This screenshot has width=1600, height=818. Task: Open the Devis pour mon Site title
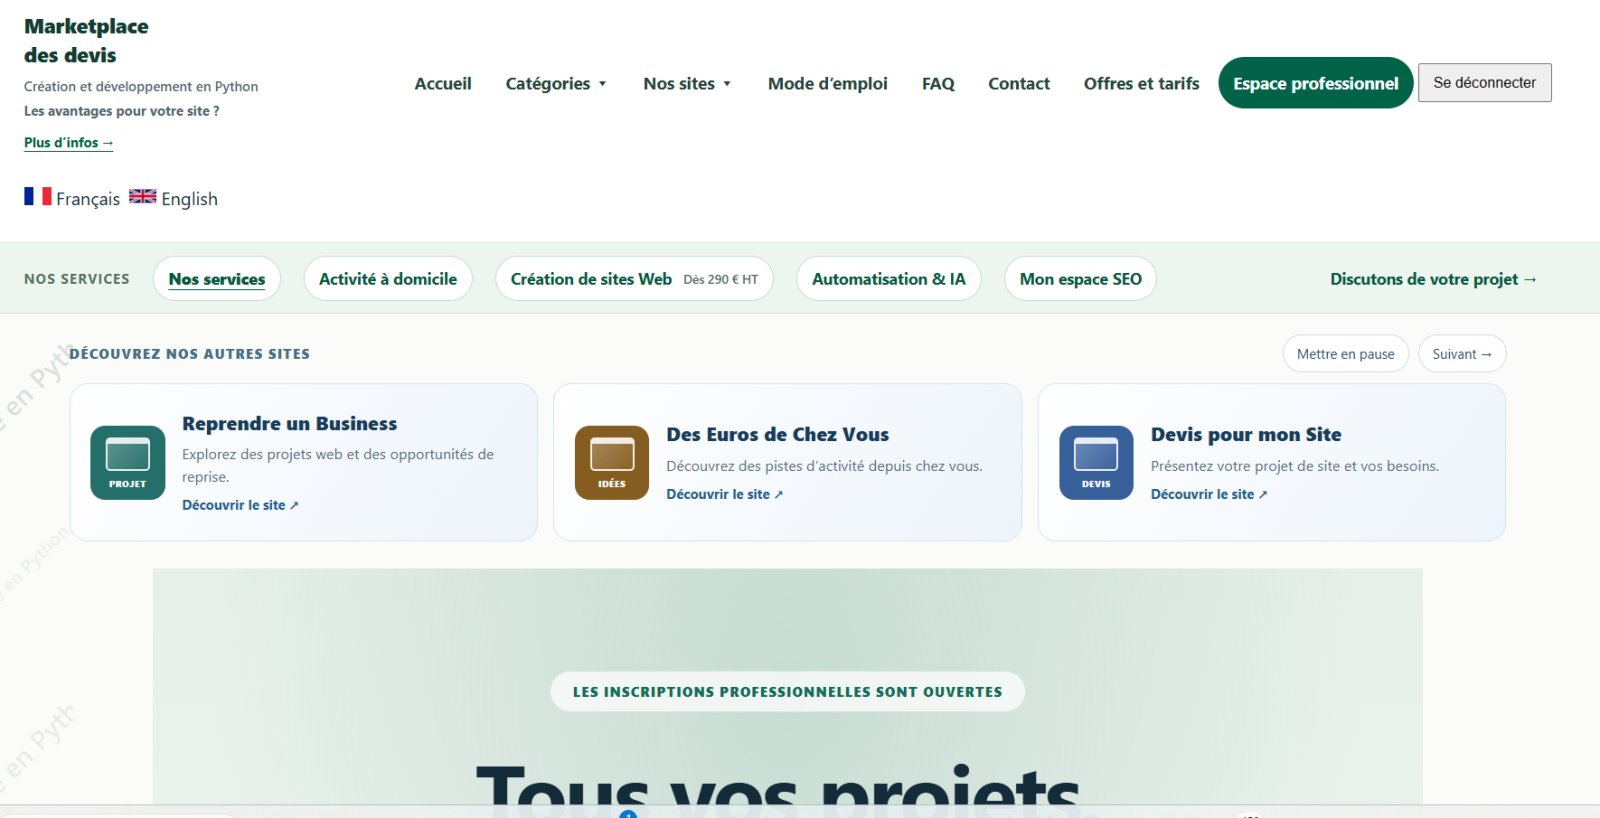[x=1246, y=435]
